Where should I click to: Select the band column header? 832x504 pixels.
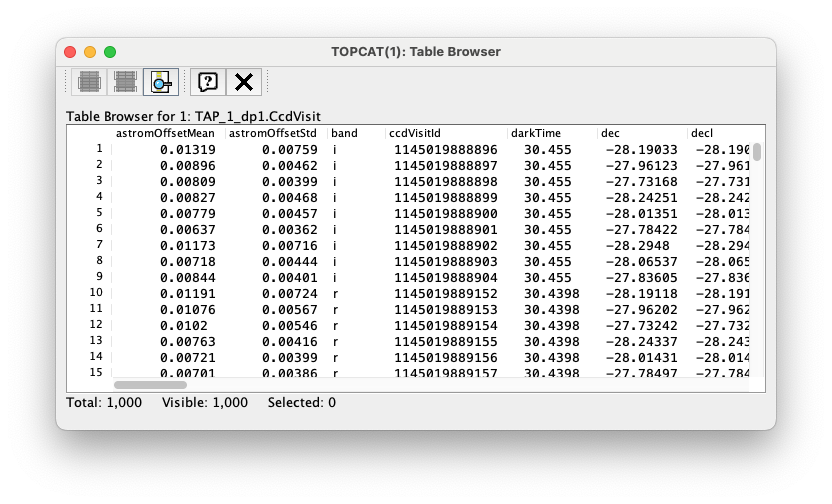point(355,133)
